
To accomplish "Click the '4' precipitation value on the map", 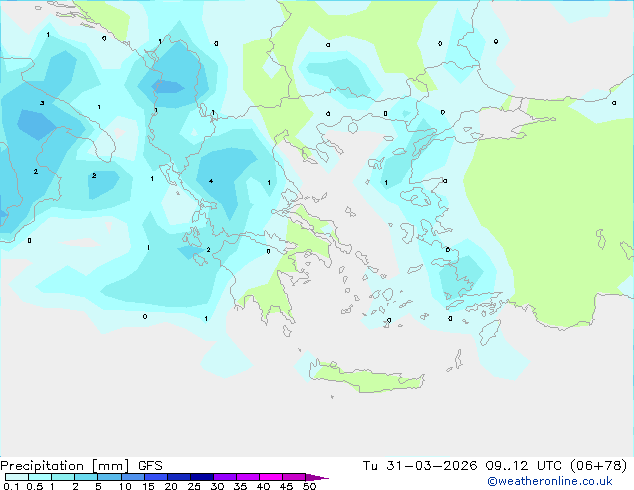I will (x=211, y=181).
